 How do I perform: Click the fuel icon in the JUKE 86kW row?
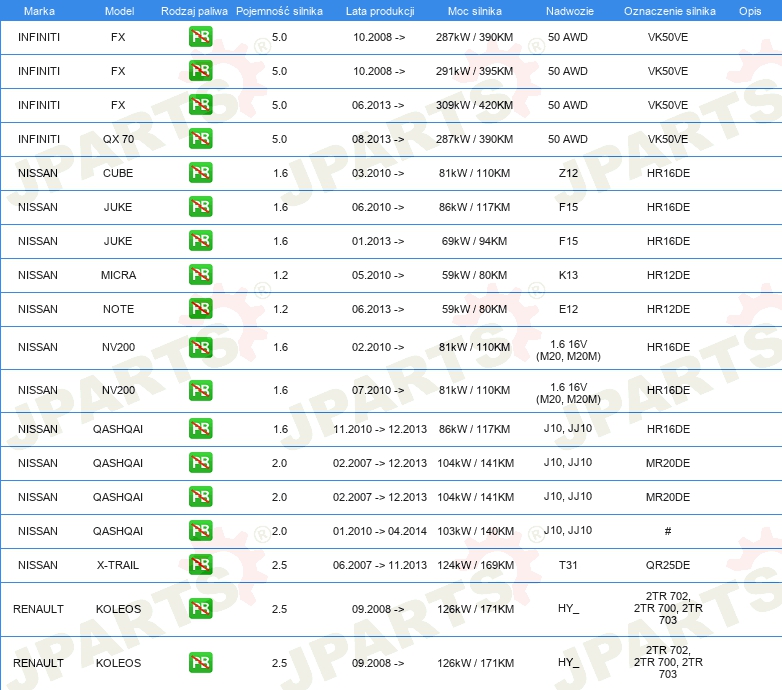pos(200,206)
